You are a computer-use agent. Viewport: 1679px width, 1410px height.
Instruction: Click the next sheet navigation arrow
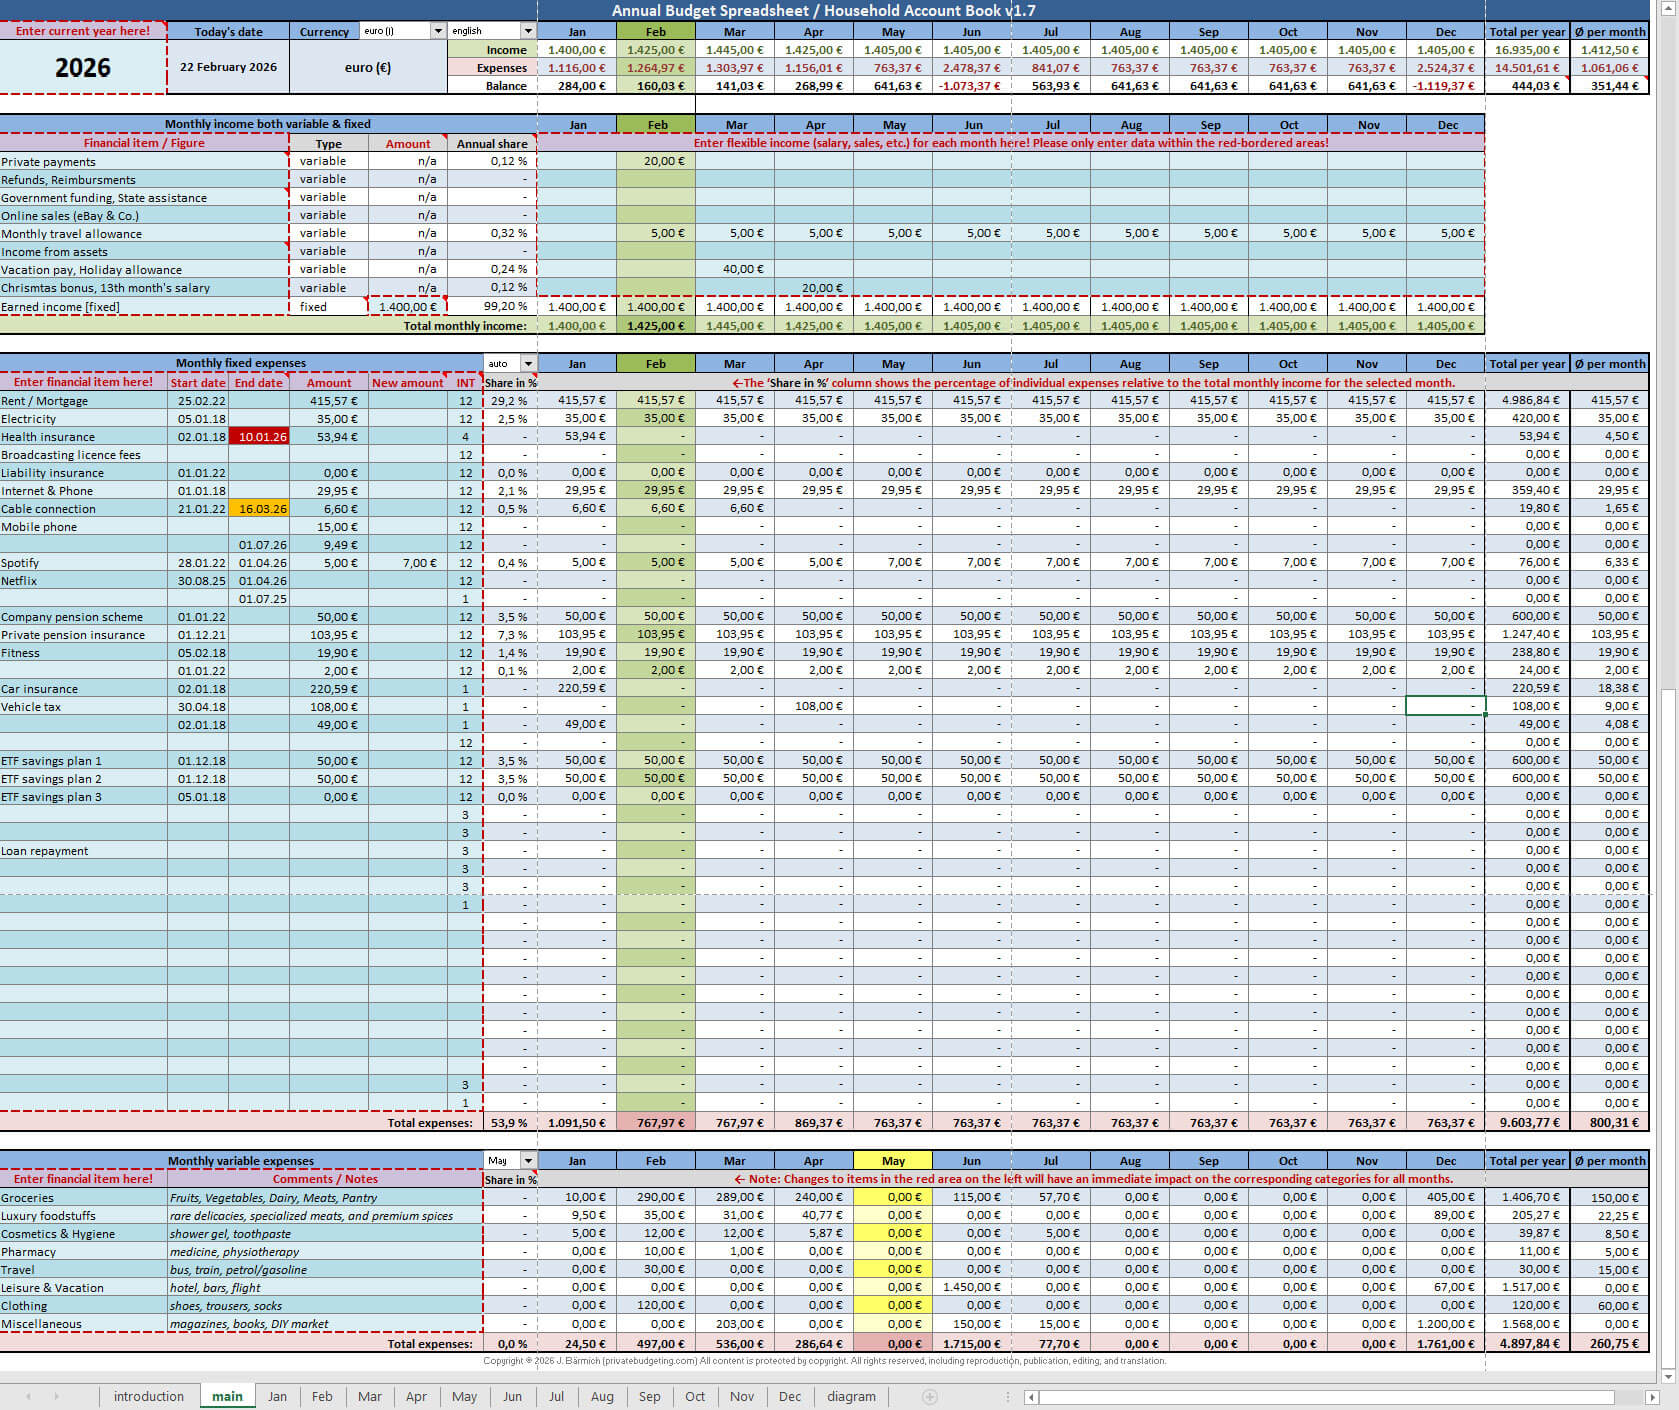(x=56, y=1396)
